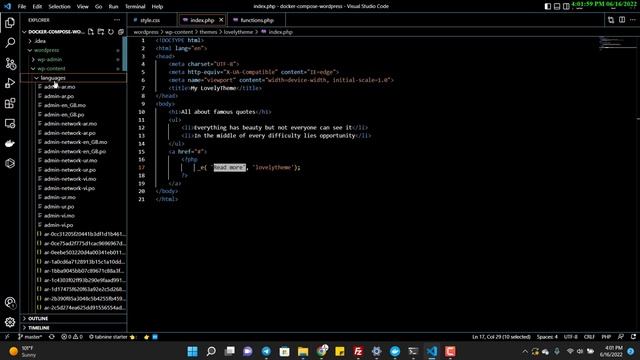This screenshot has width=640, height=360.
Task: Open File Explorer from the taskbar
Action: pos(303,351)
